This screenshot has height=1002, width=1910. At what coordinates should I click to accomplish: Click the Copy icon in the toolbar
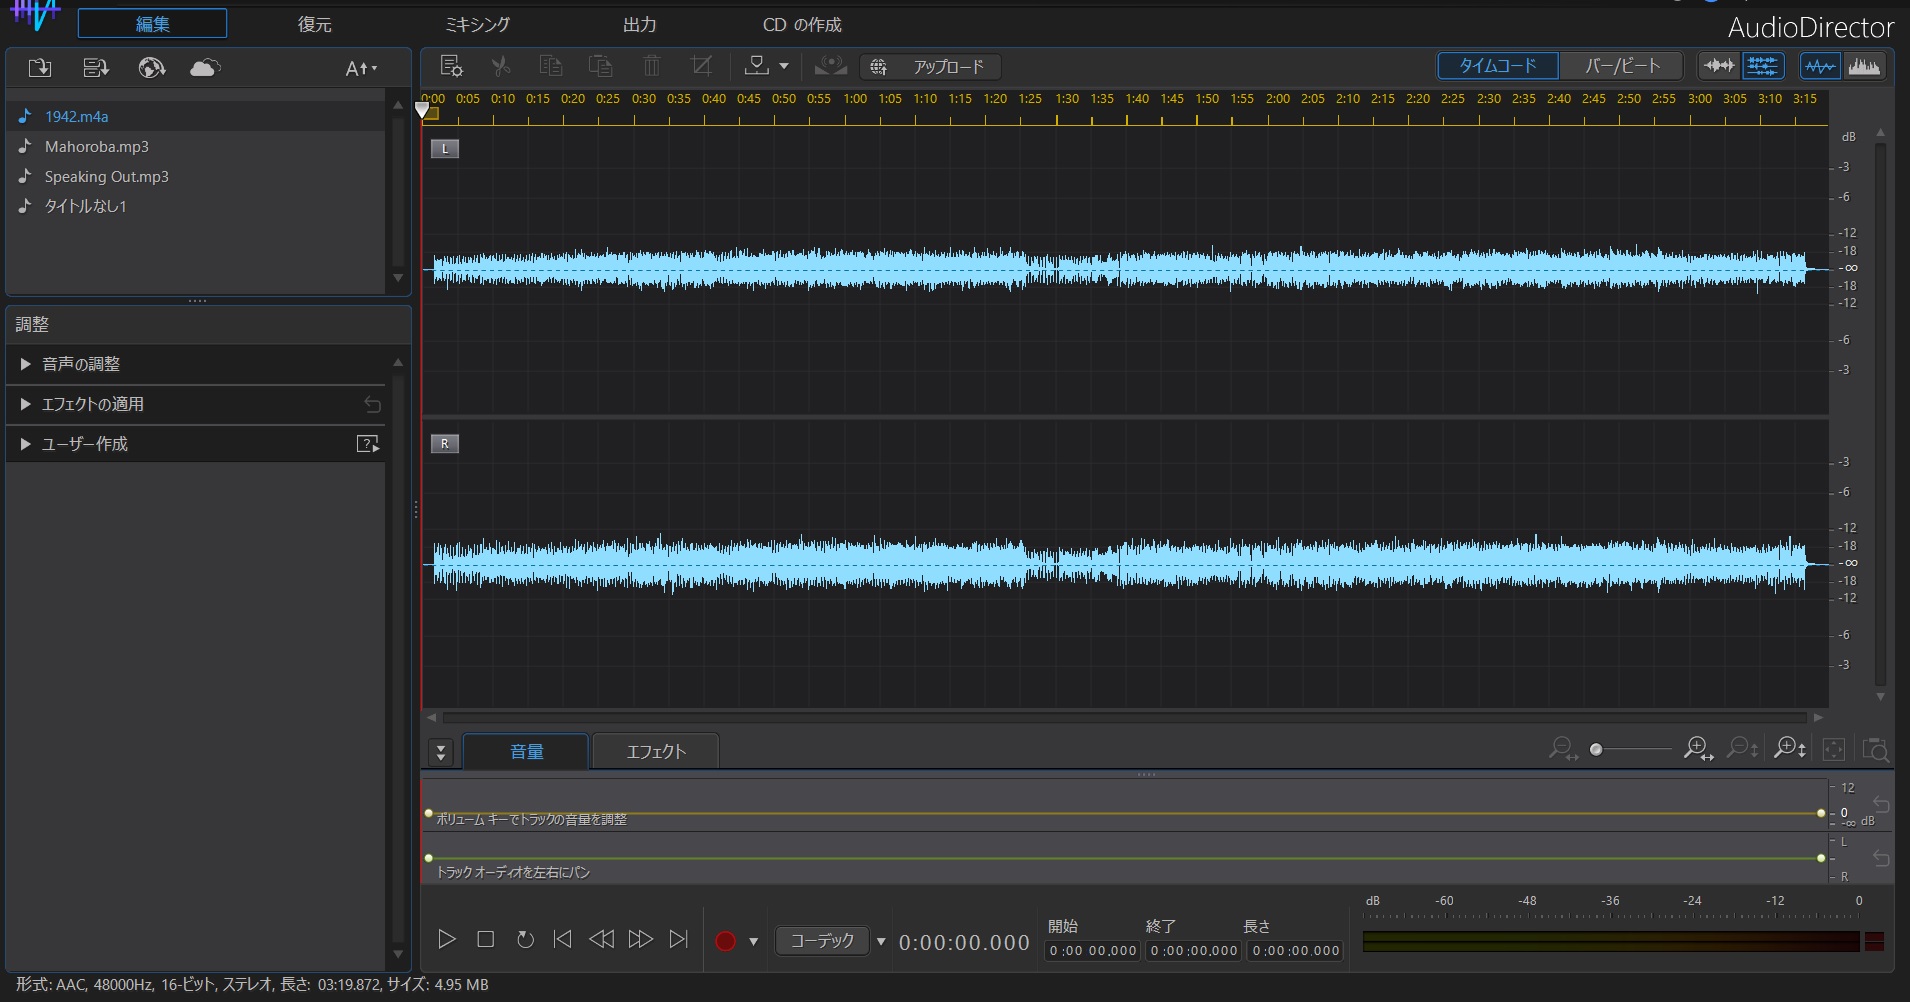click(x=551, y=66)
